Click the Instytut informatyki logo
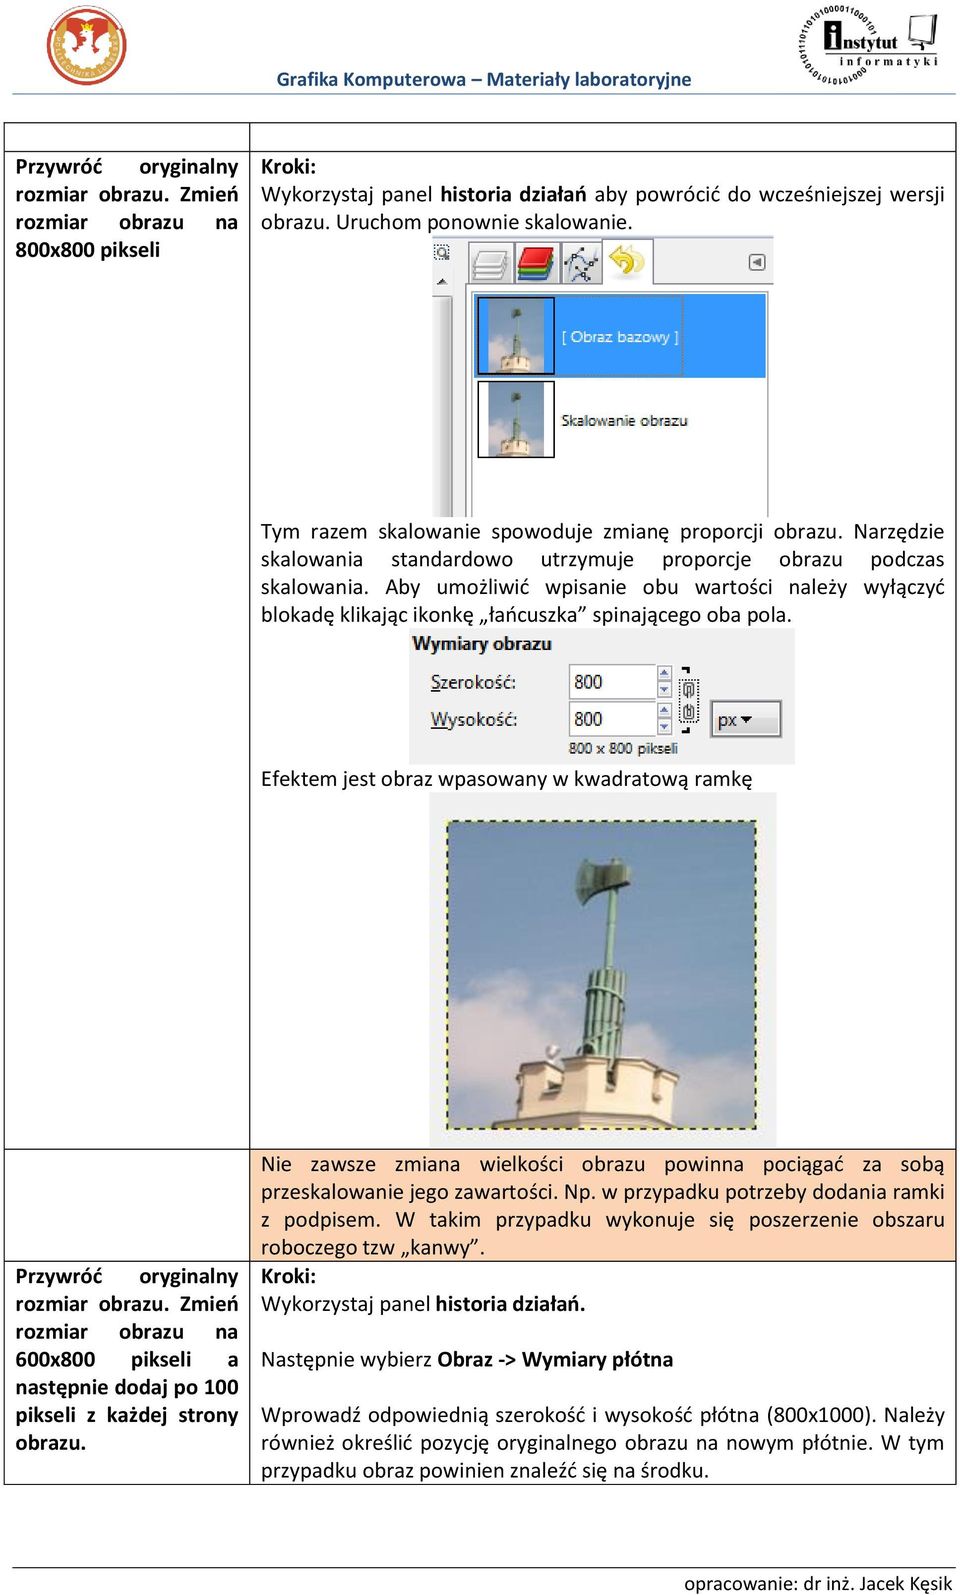960x1595 pixels. pos(868,46)
